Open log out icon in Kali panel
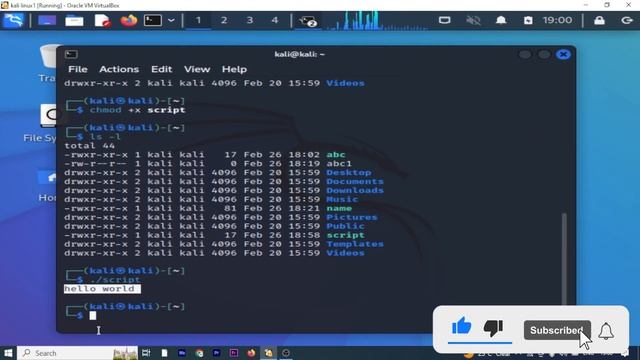Image resolution: width=640 pixels, height=360 pixels. click(627, 20)
